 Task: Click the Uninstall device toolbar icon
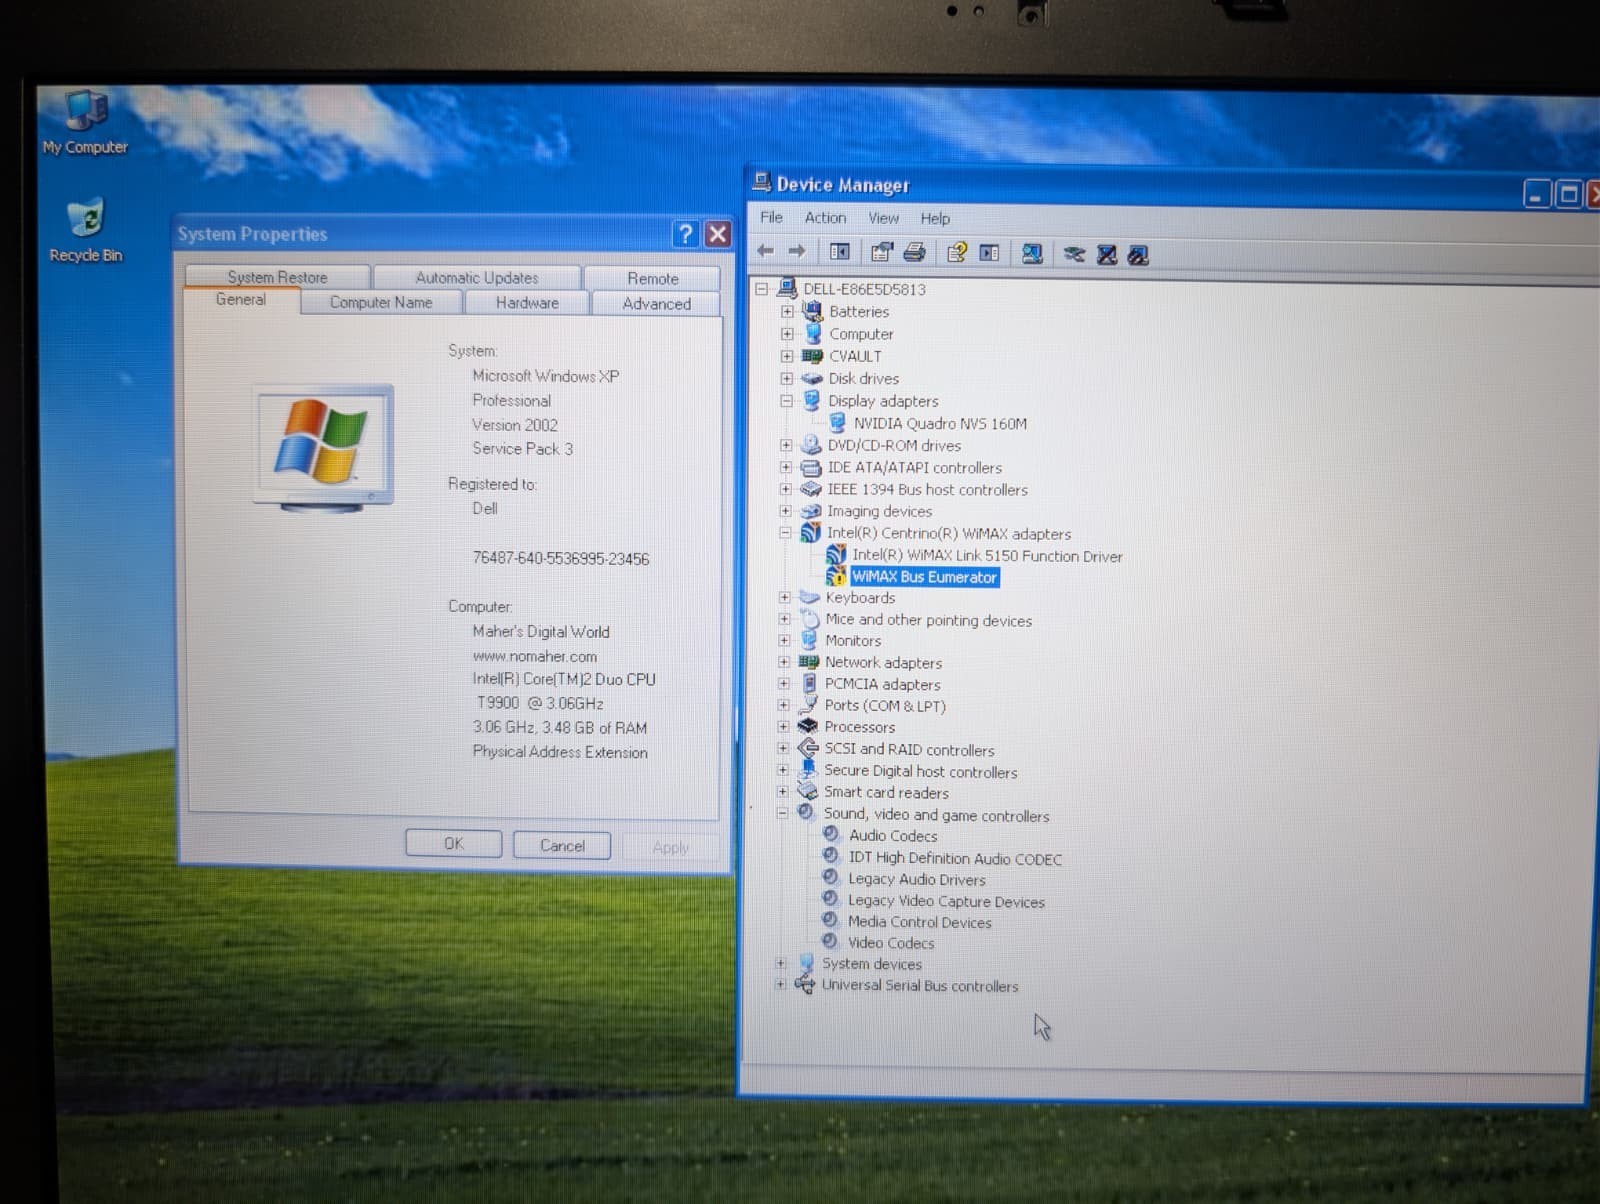1106,255
